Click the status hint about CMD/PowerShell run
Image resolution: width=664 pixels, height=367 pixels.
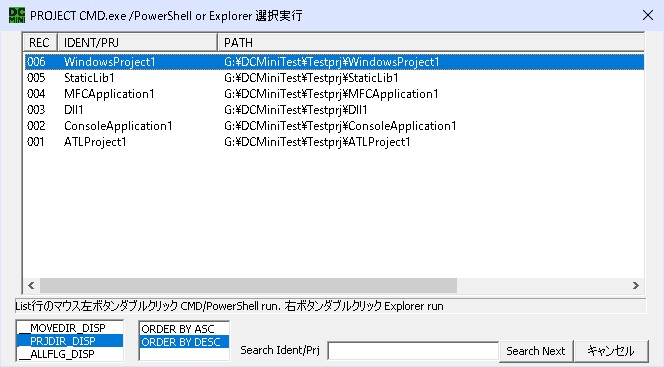pos(330,306)
